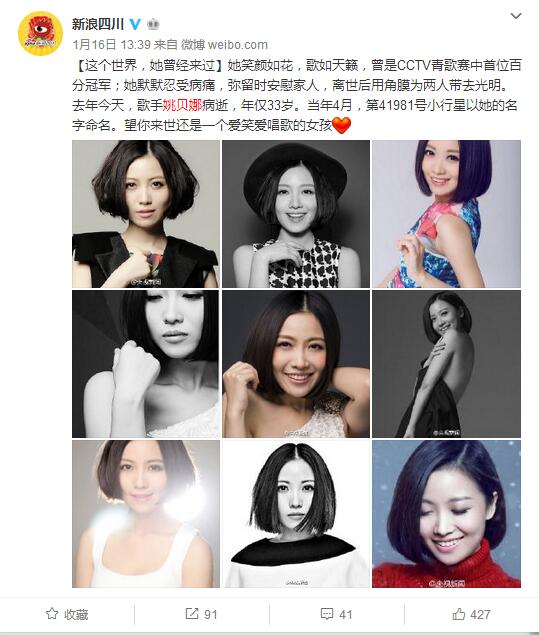Click the star 收藏 favorite icon

[52, 614]
